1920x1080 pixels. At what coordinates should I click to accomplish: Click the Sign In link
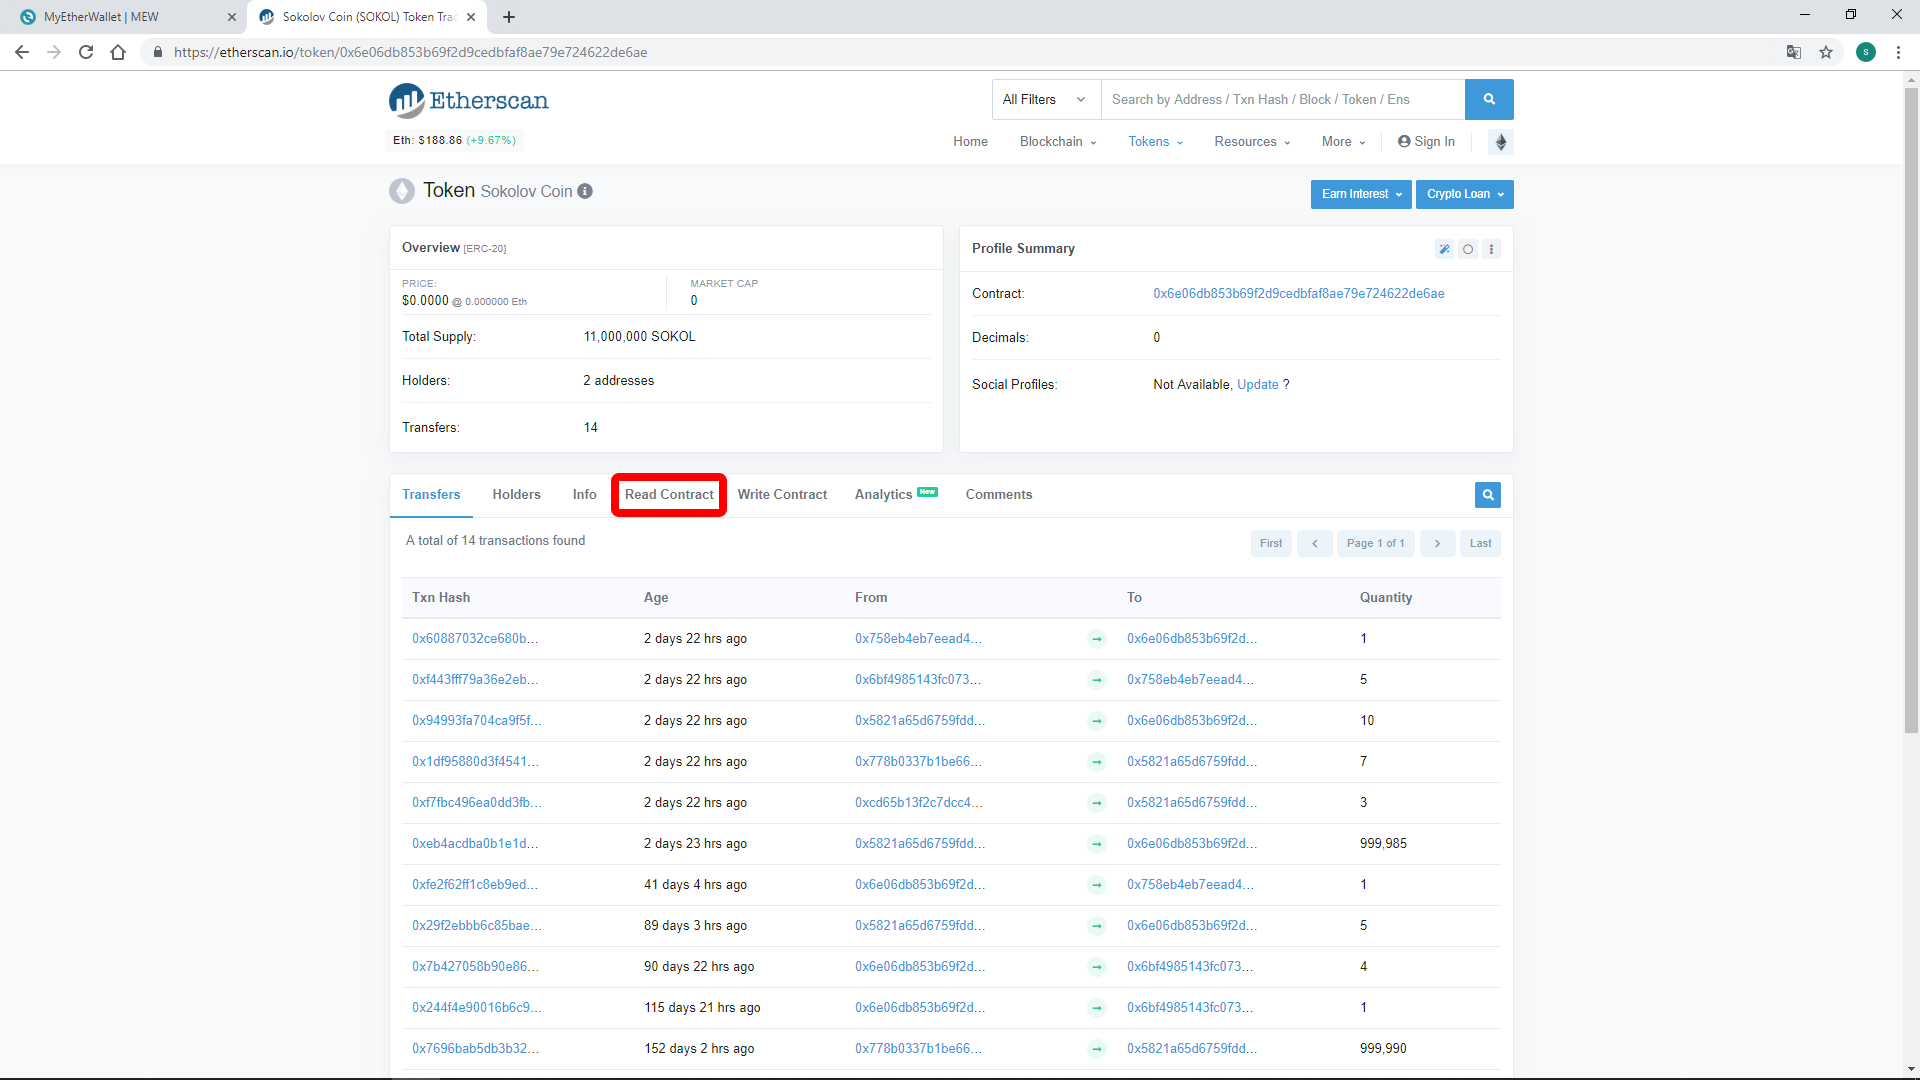(x=1427, y=142)
